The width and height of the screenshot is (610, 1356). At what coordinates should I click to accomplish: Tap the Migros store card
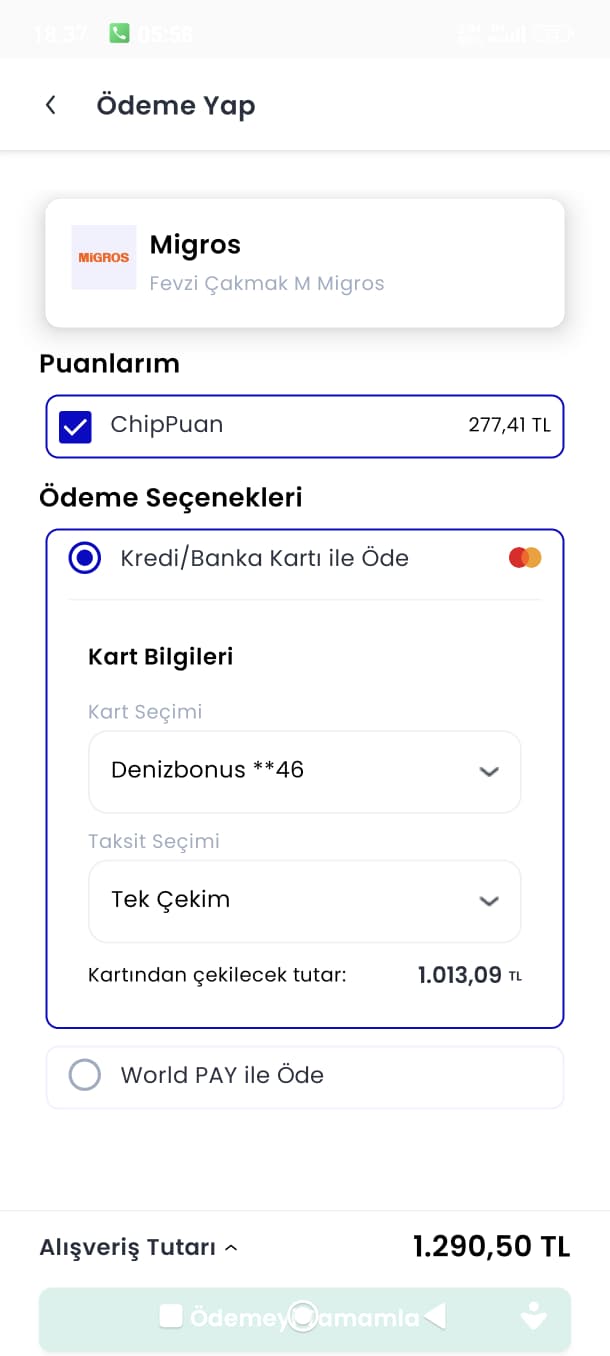304,263
